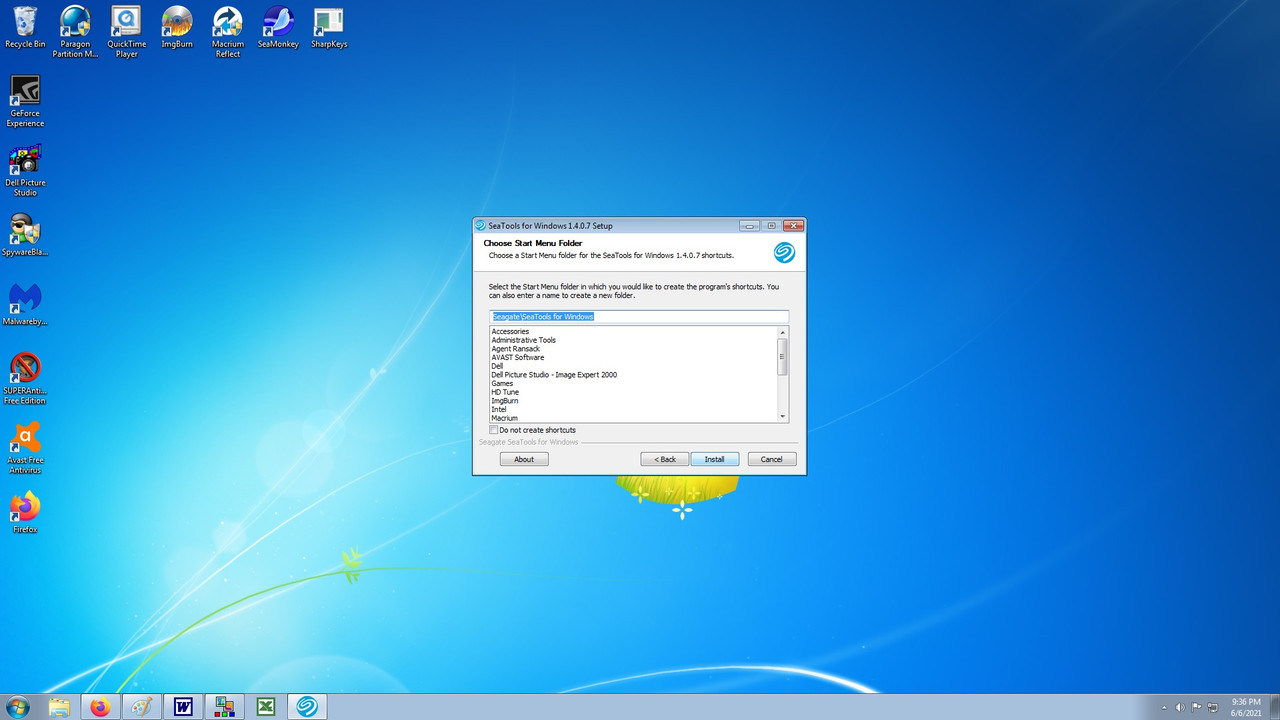Click the folder list scroll up arrow

point(783,331)
